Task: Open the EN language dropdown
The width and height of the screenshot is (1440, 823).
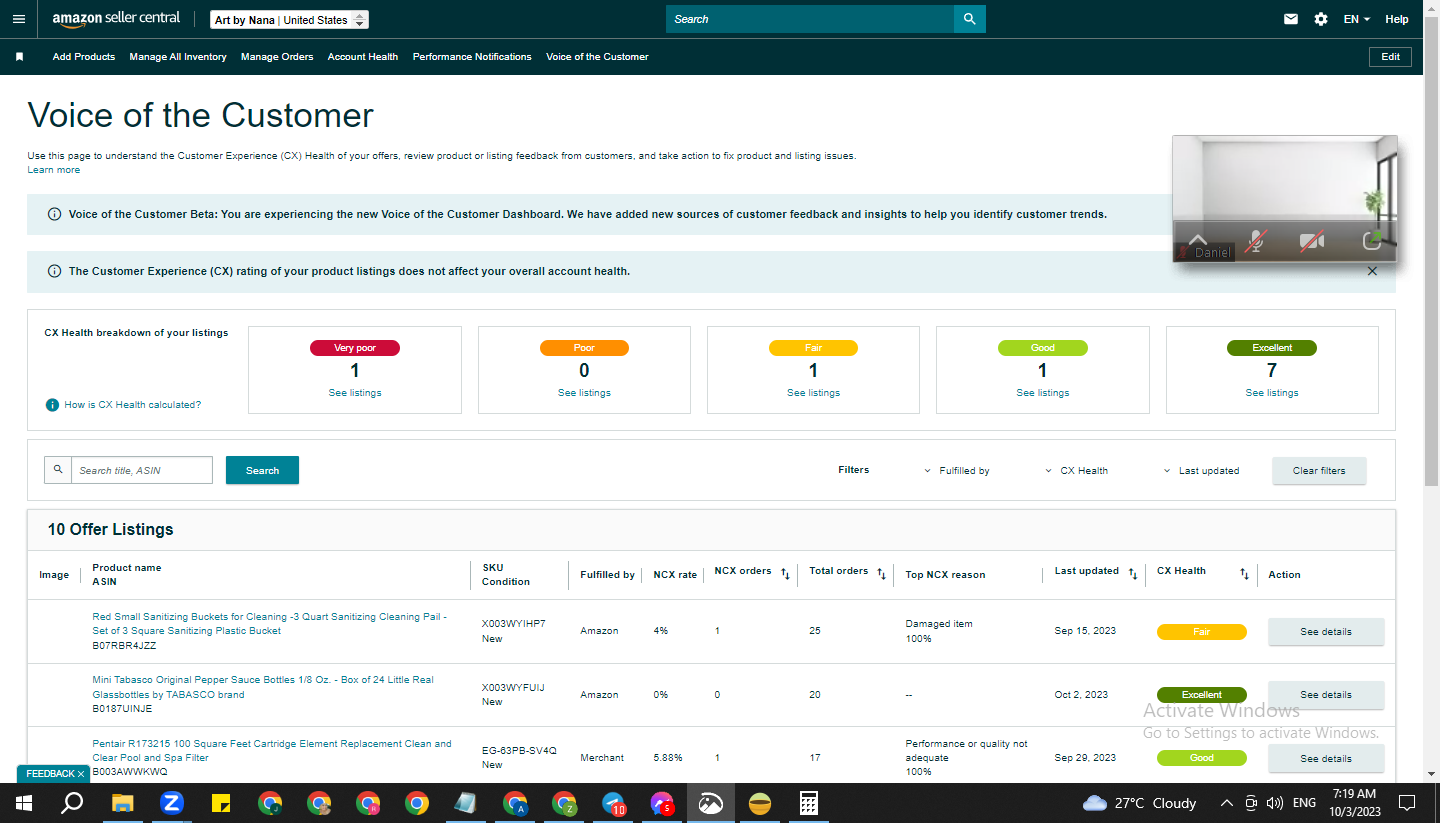Action: [1356, 19]
